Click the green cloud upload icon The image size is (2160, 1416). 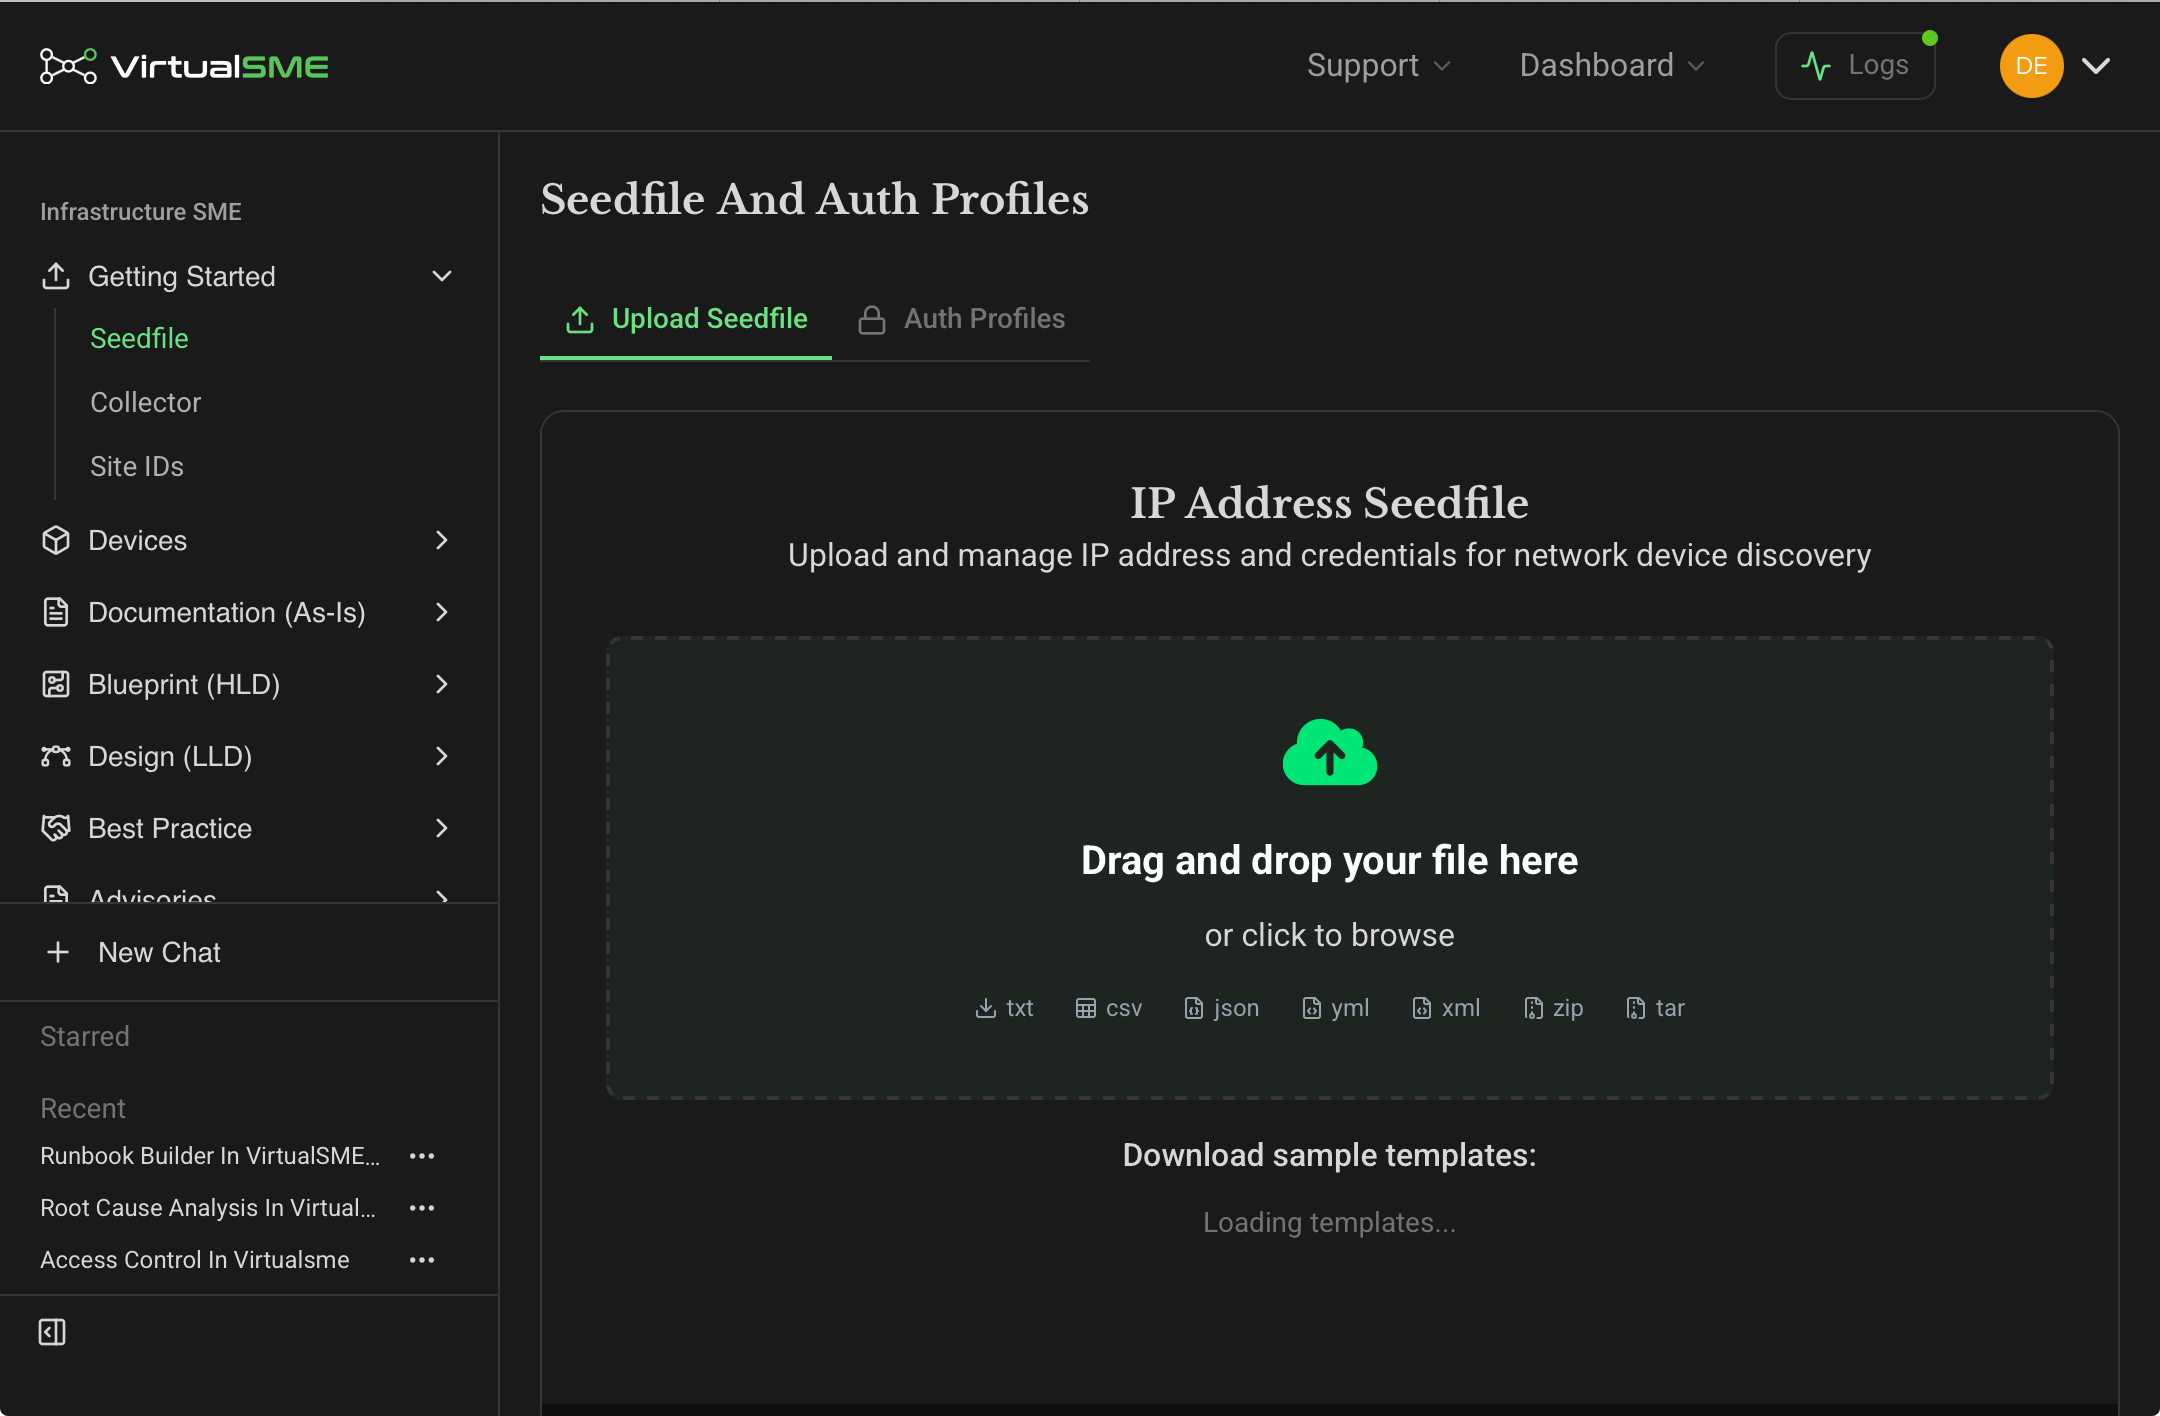pos(1330,753)
